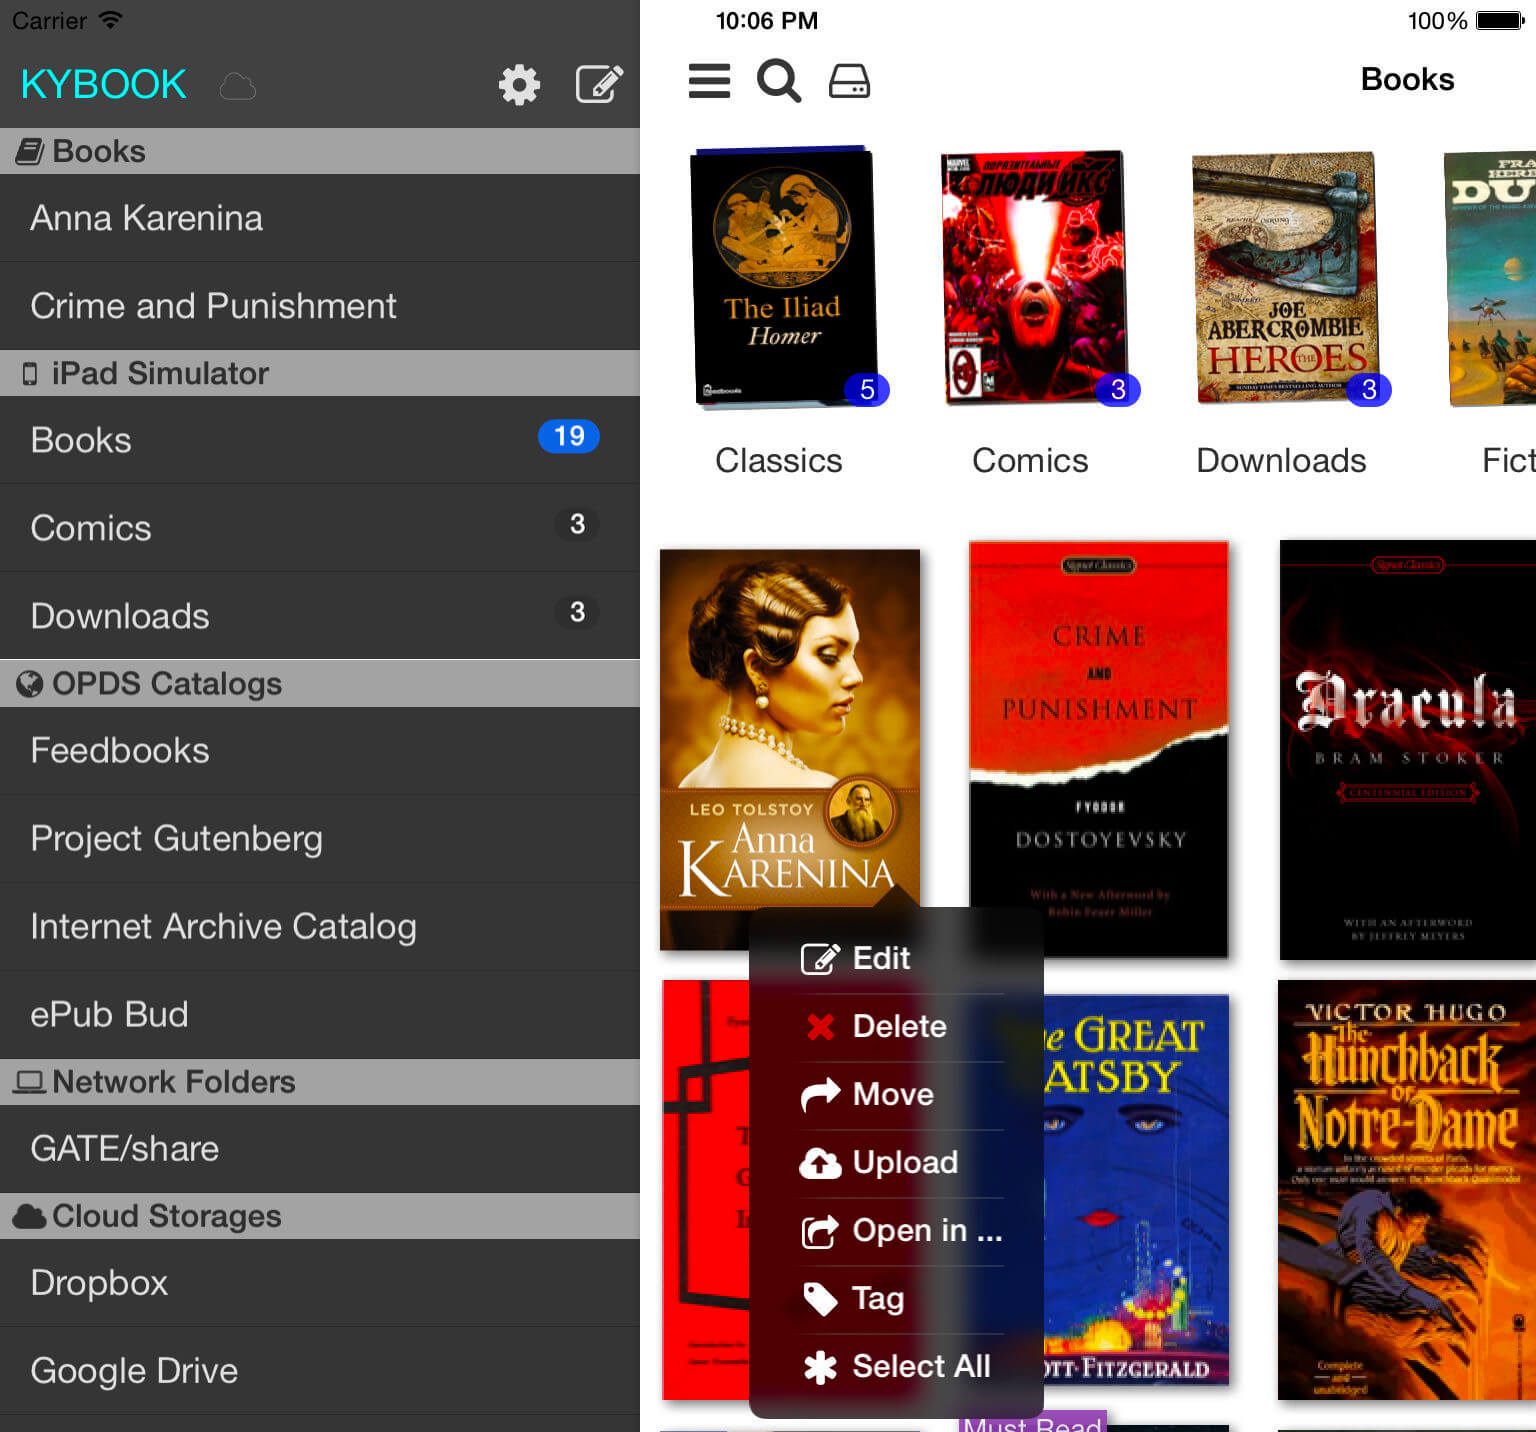Tap the status bar Wi-Fi icon

(x=111, y=19)
